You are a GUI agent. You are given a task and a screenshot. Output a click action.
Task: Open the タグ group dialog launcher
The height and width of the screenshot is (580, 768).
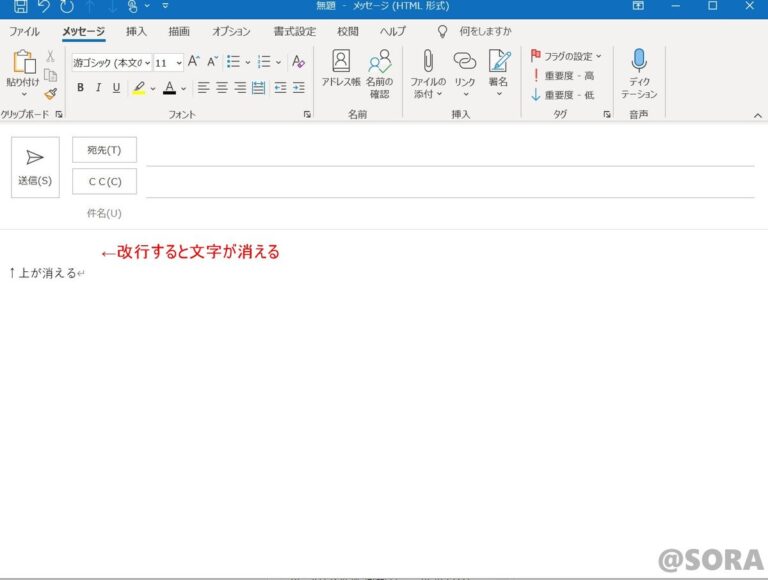click(607, 114)
